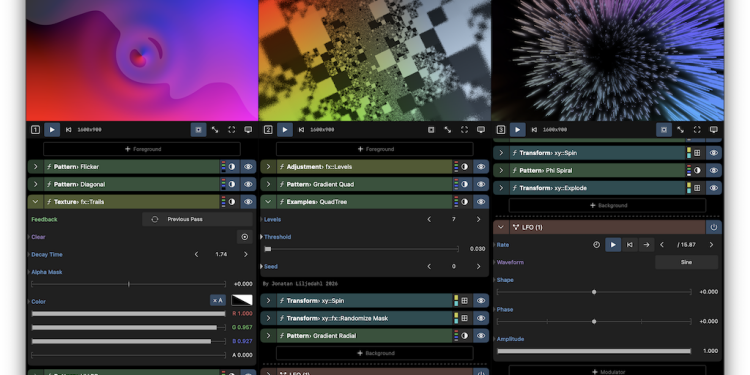Add a Background layer in viewport 3
Image resolution: width=750 pixels, height=375 pixels.
coord(607,205)
